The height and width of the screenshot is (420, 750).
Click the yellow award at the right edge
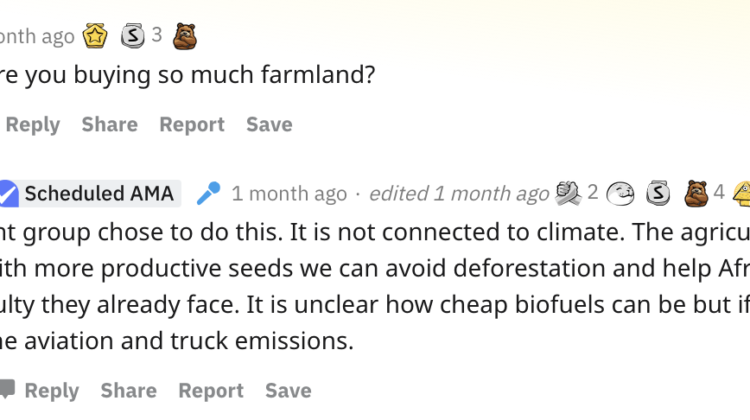[742, 193]
